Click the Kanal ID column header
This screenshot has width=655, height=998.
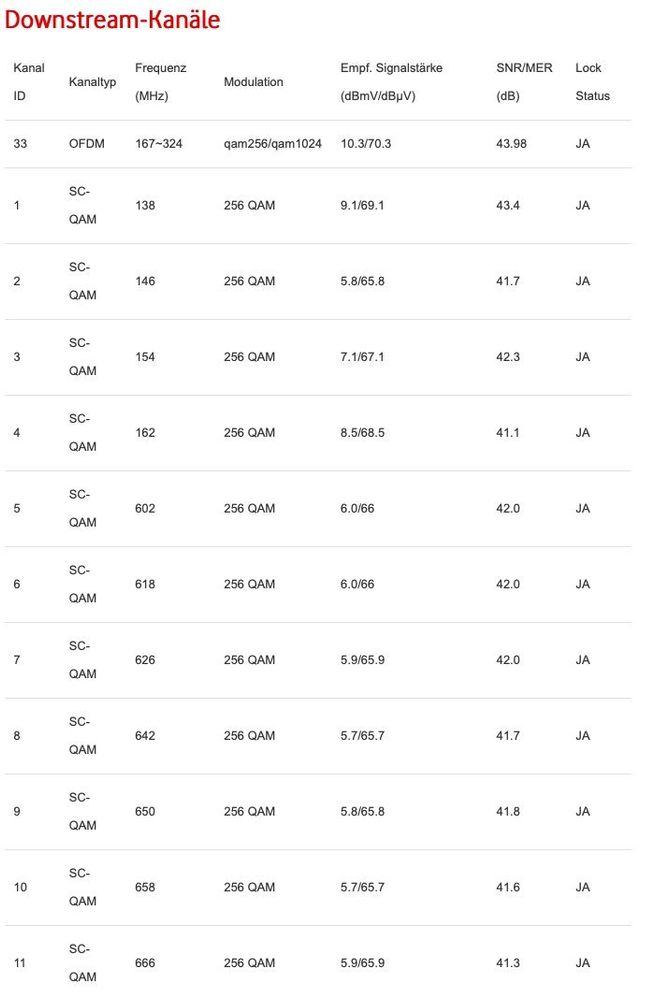click(x=29, y=82)
